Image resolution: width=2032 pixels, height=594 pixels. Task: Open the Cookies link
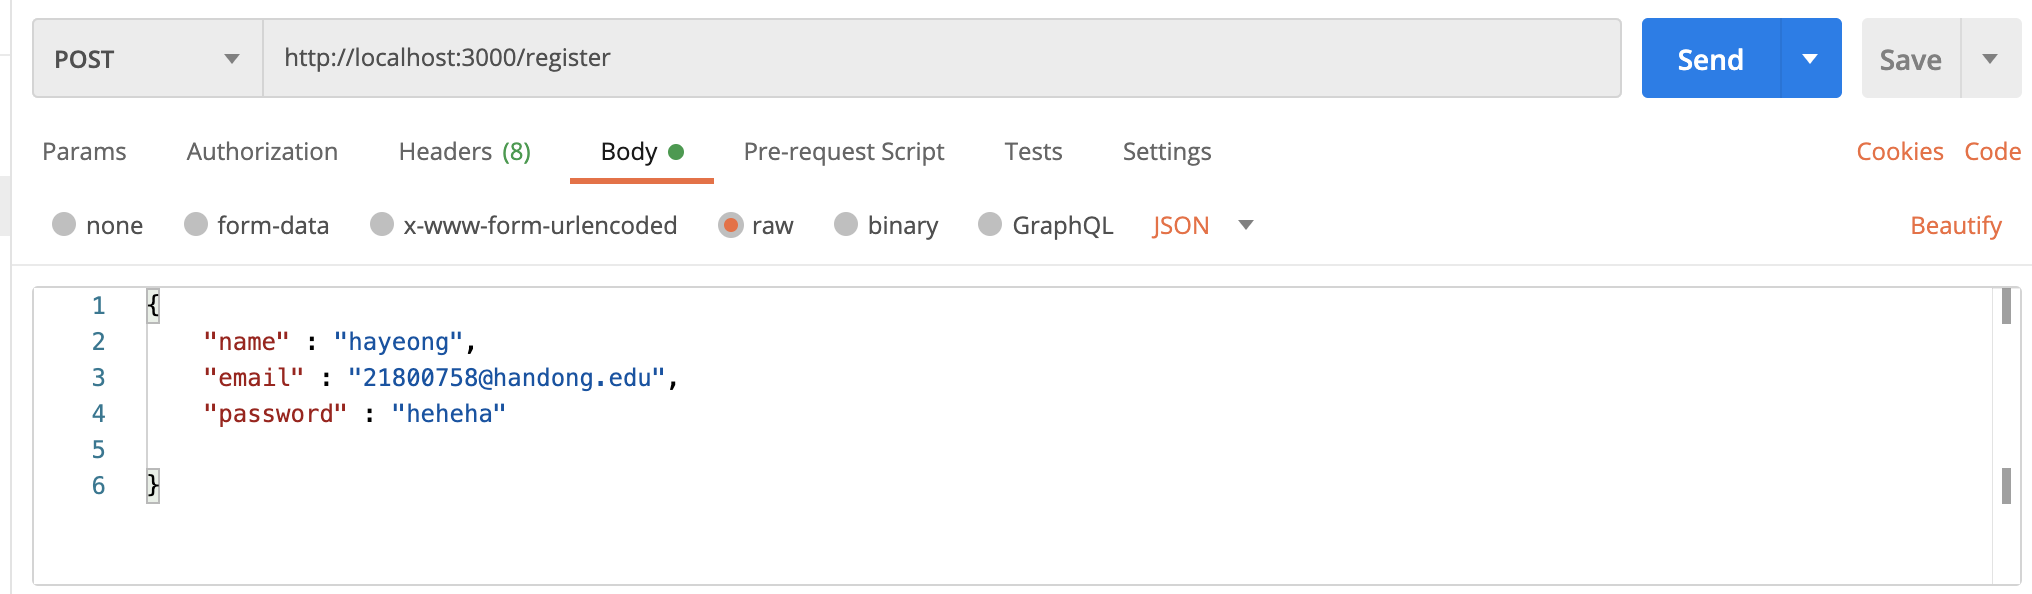point(1900,151)
